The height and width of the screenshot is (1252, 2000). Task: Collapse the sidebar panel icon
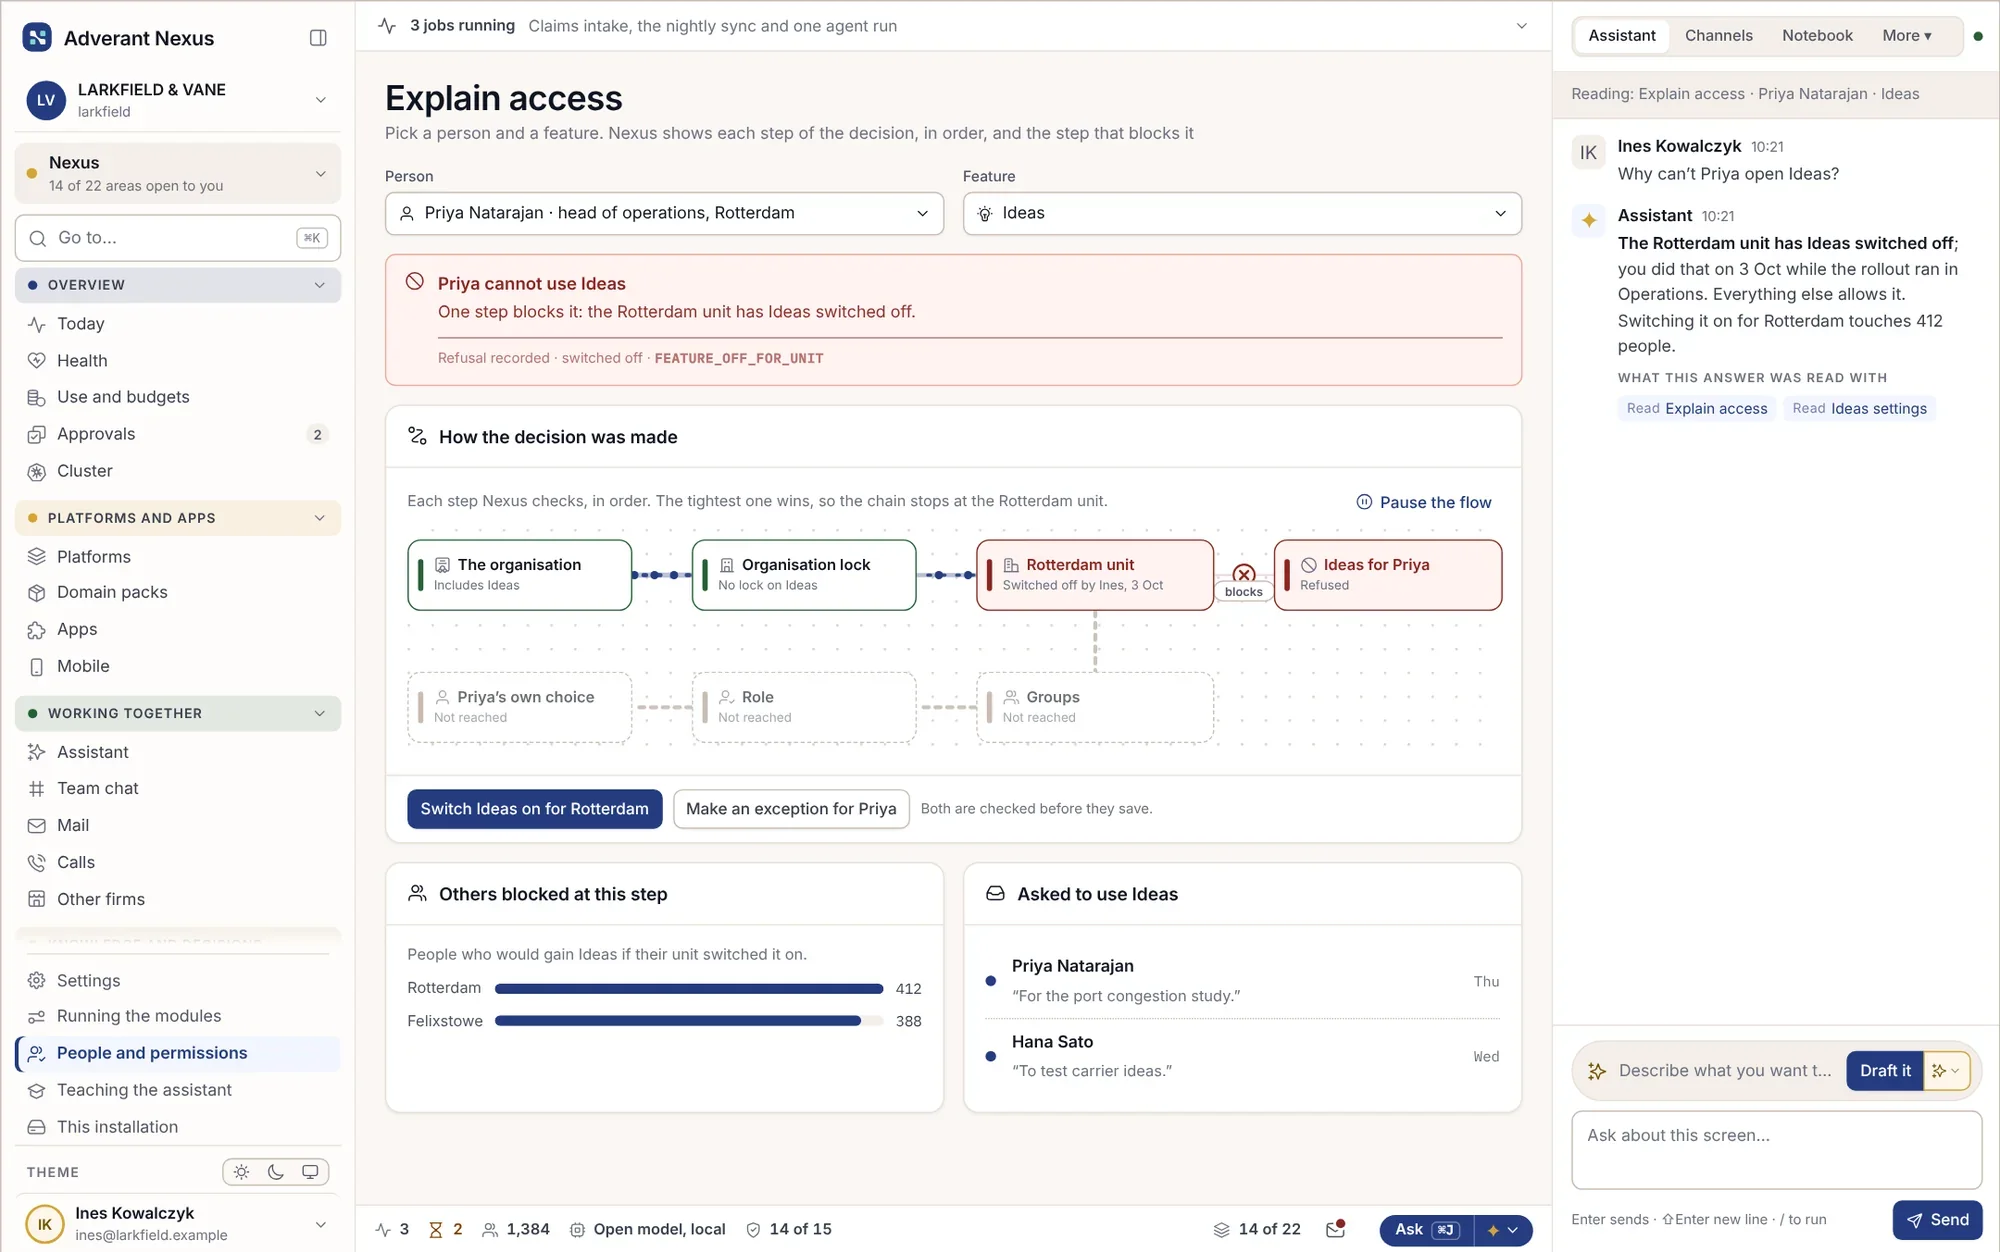point(318,38)
